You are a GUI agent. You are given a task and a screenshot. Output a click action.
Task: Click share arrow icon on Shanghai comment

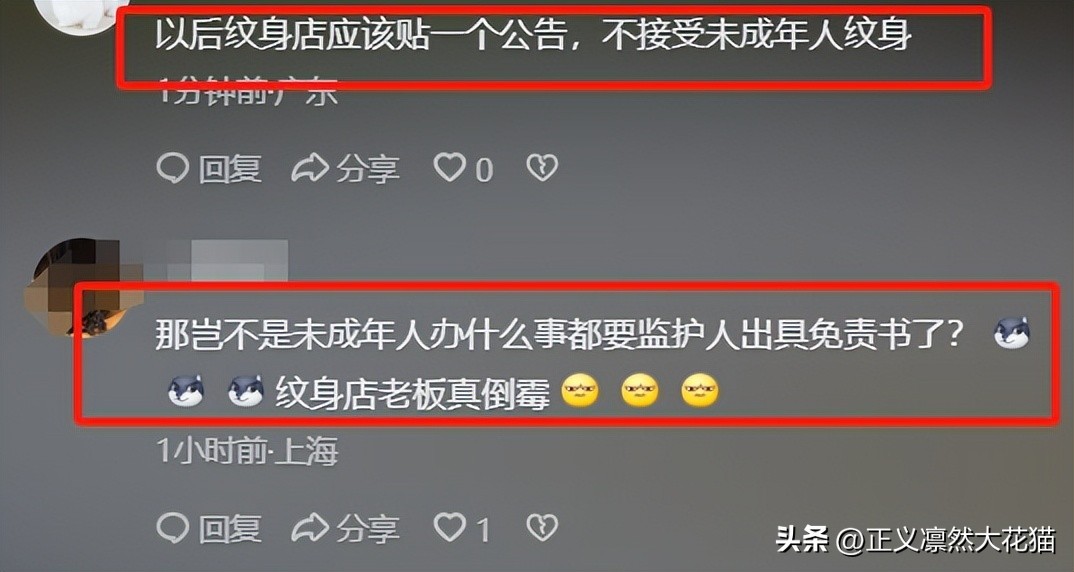point(310,528)
